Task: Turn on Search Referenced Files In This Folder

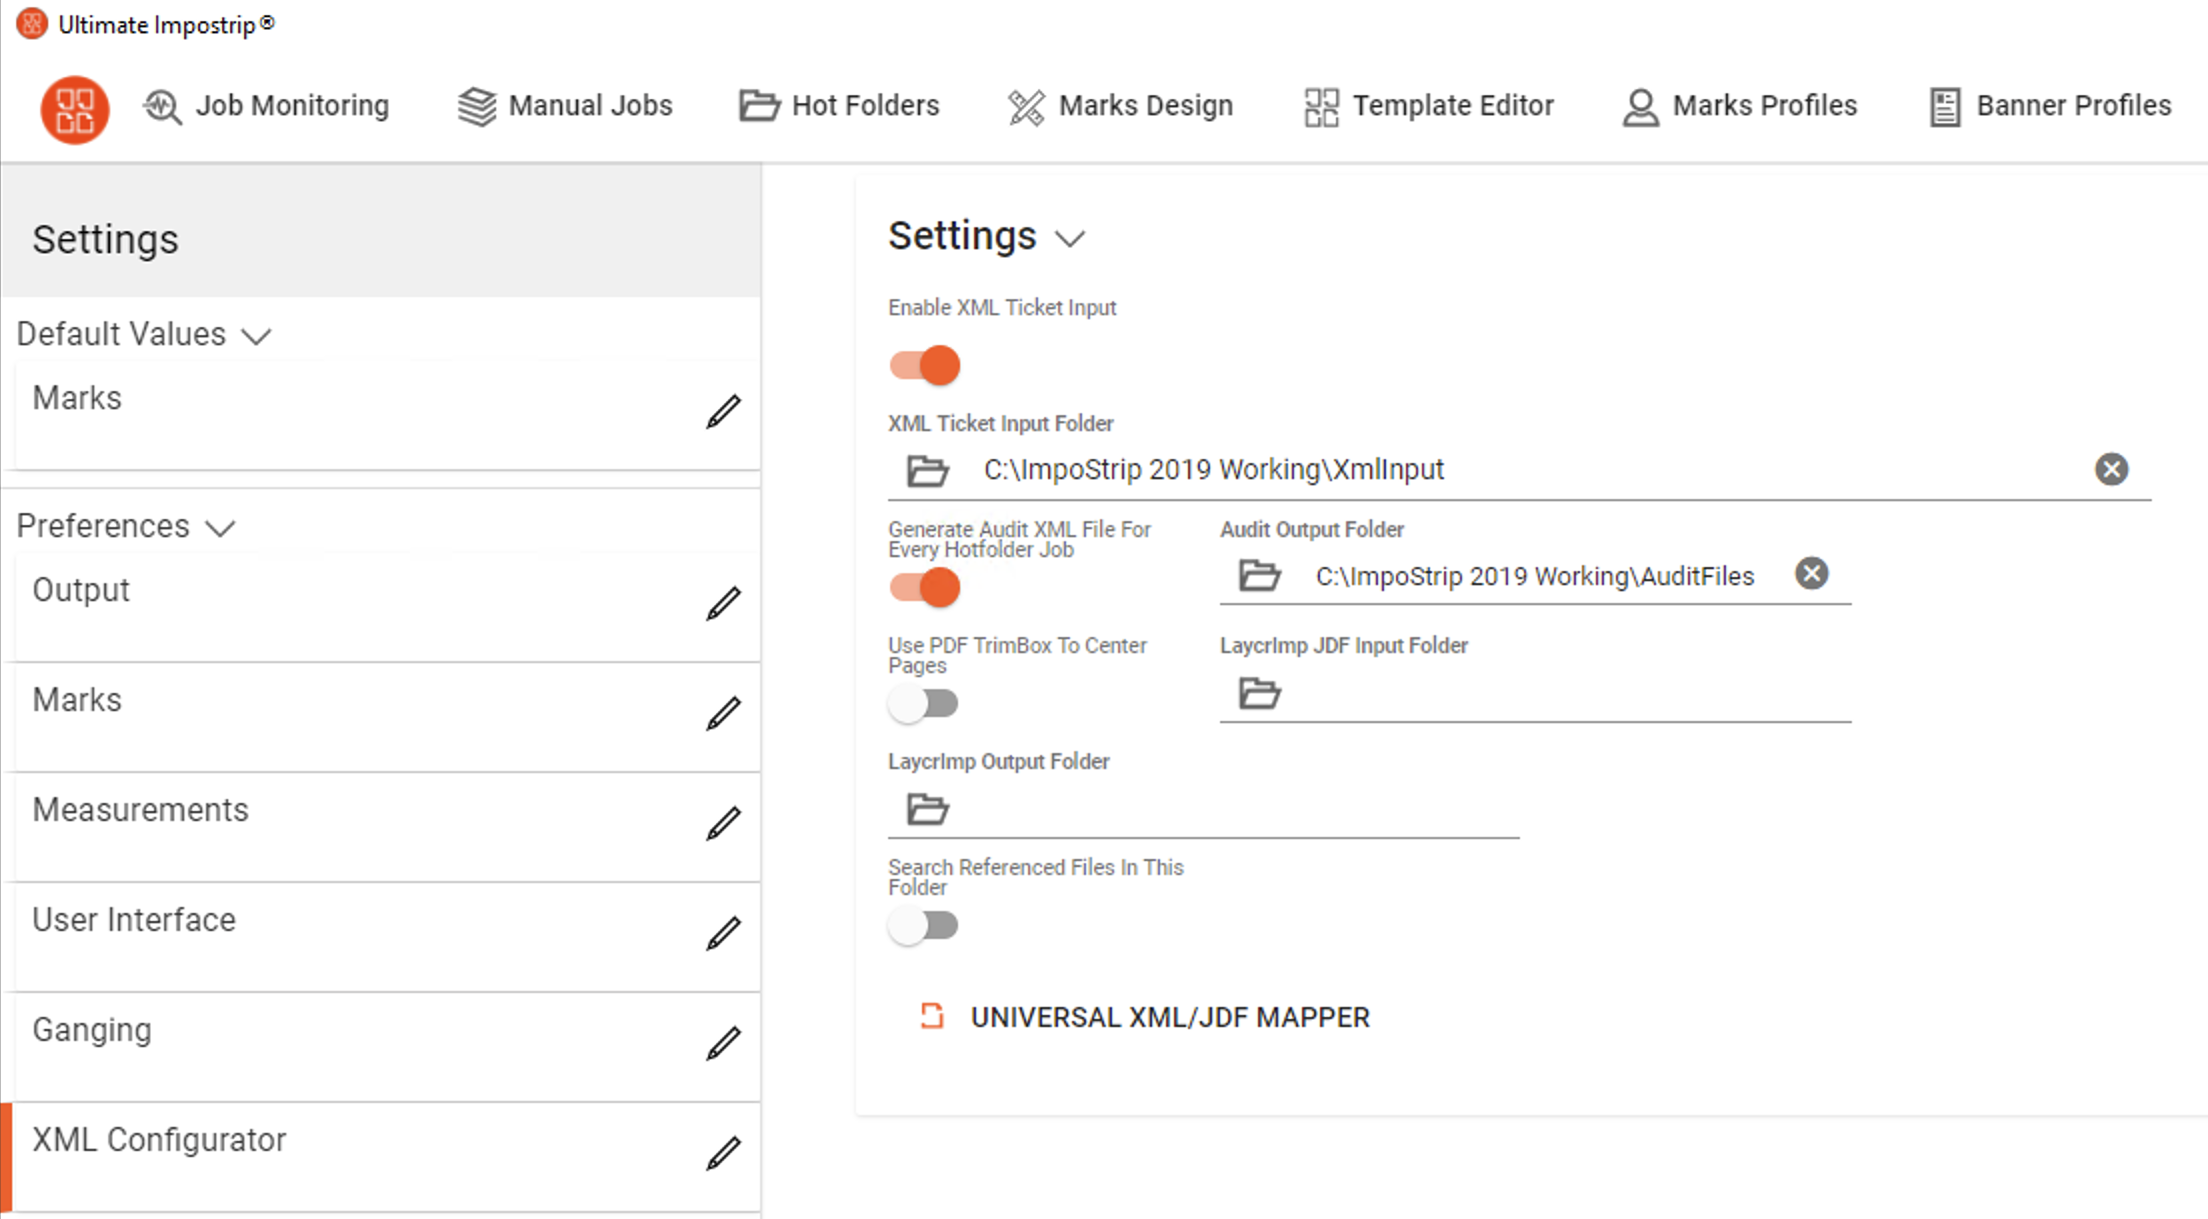Action: [x=922, y=925]
